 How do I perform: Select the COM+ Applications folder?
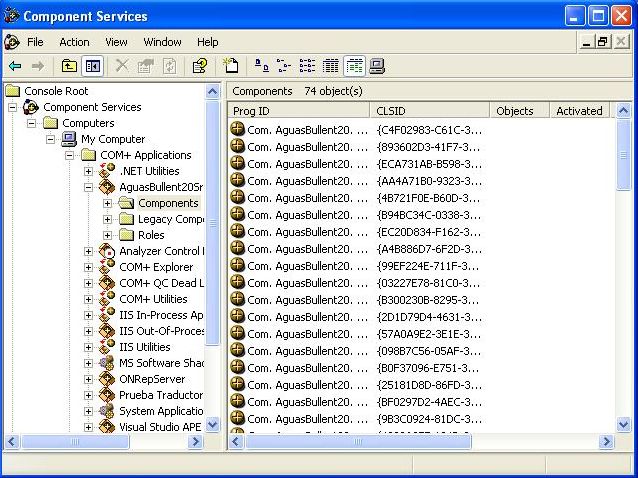click(145, 155)
